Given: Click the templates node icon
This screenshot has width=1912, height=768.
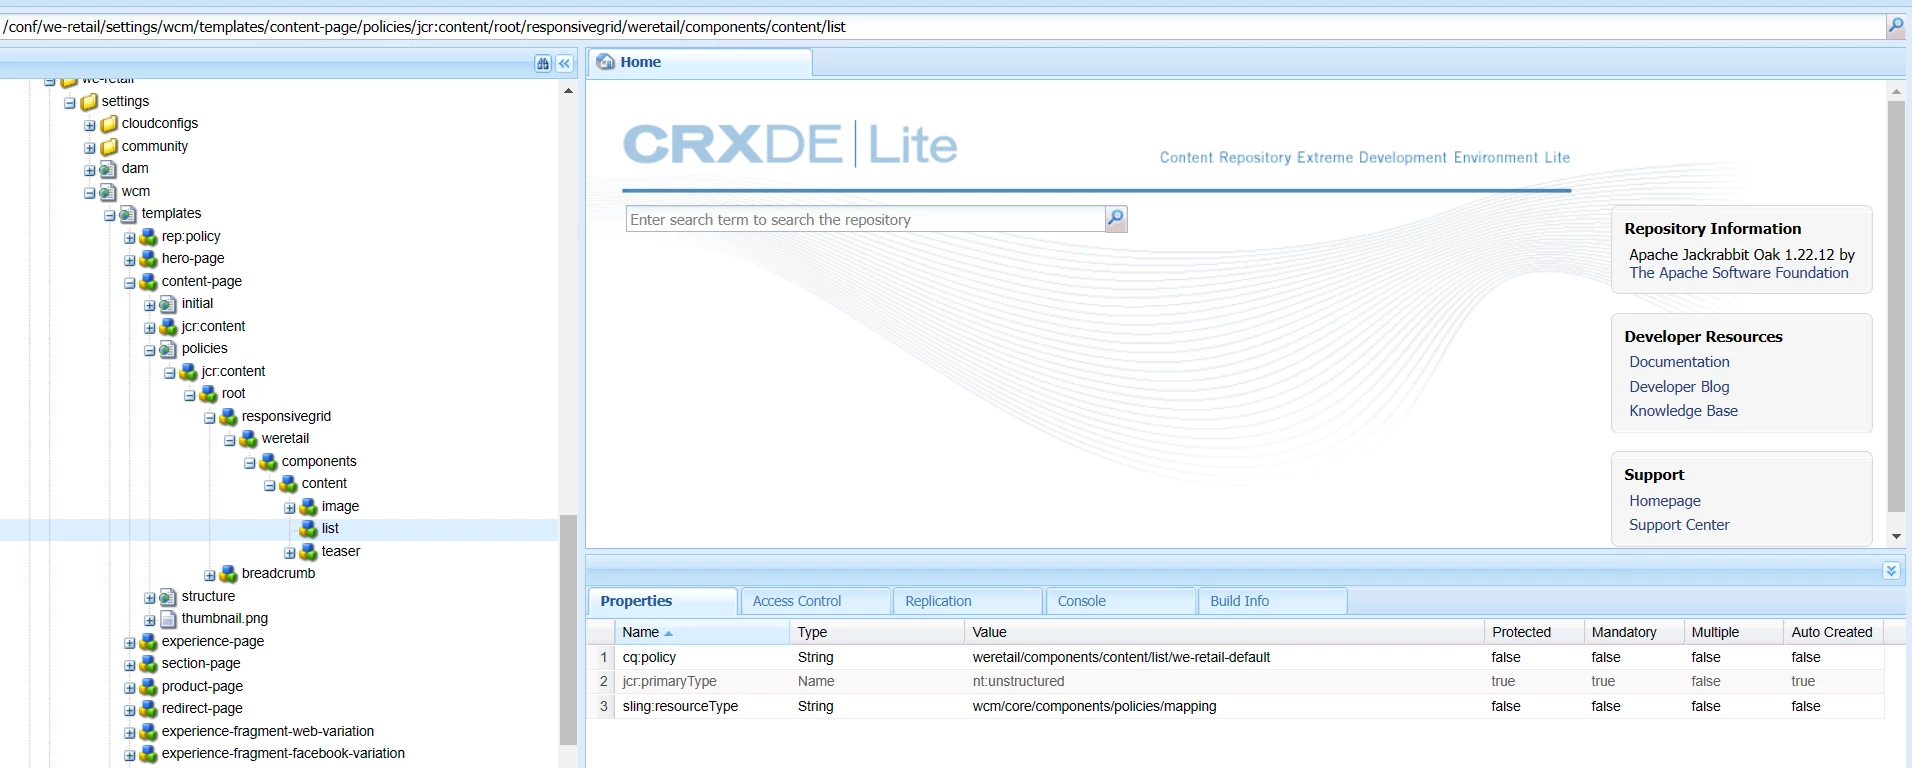Looking at the screenshot, I should tap(128, 214).
